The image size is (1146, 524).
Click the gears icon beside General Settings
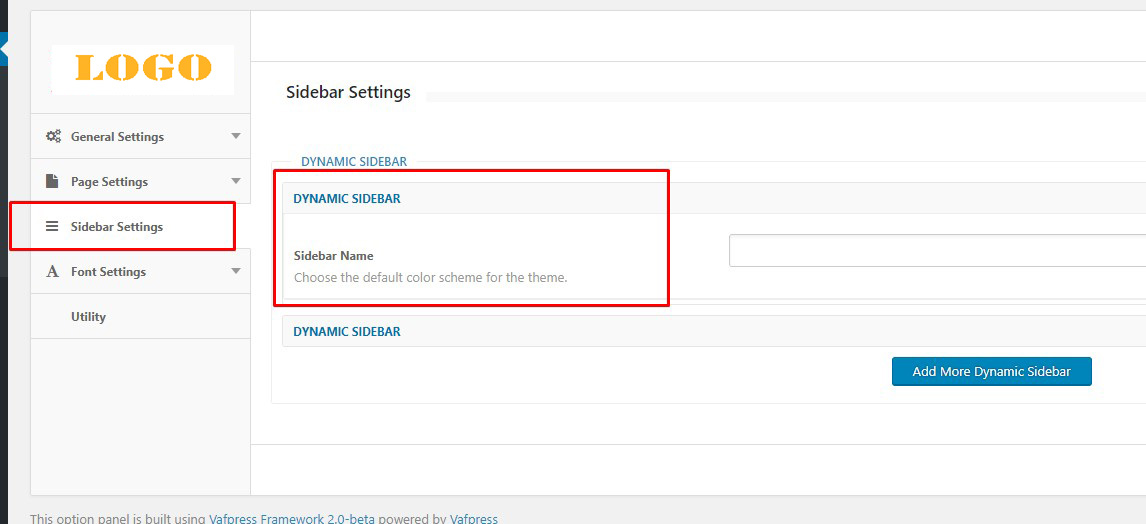click(53, 137)
